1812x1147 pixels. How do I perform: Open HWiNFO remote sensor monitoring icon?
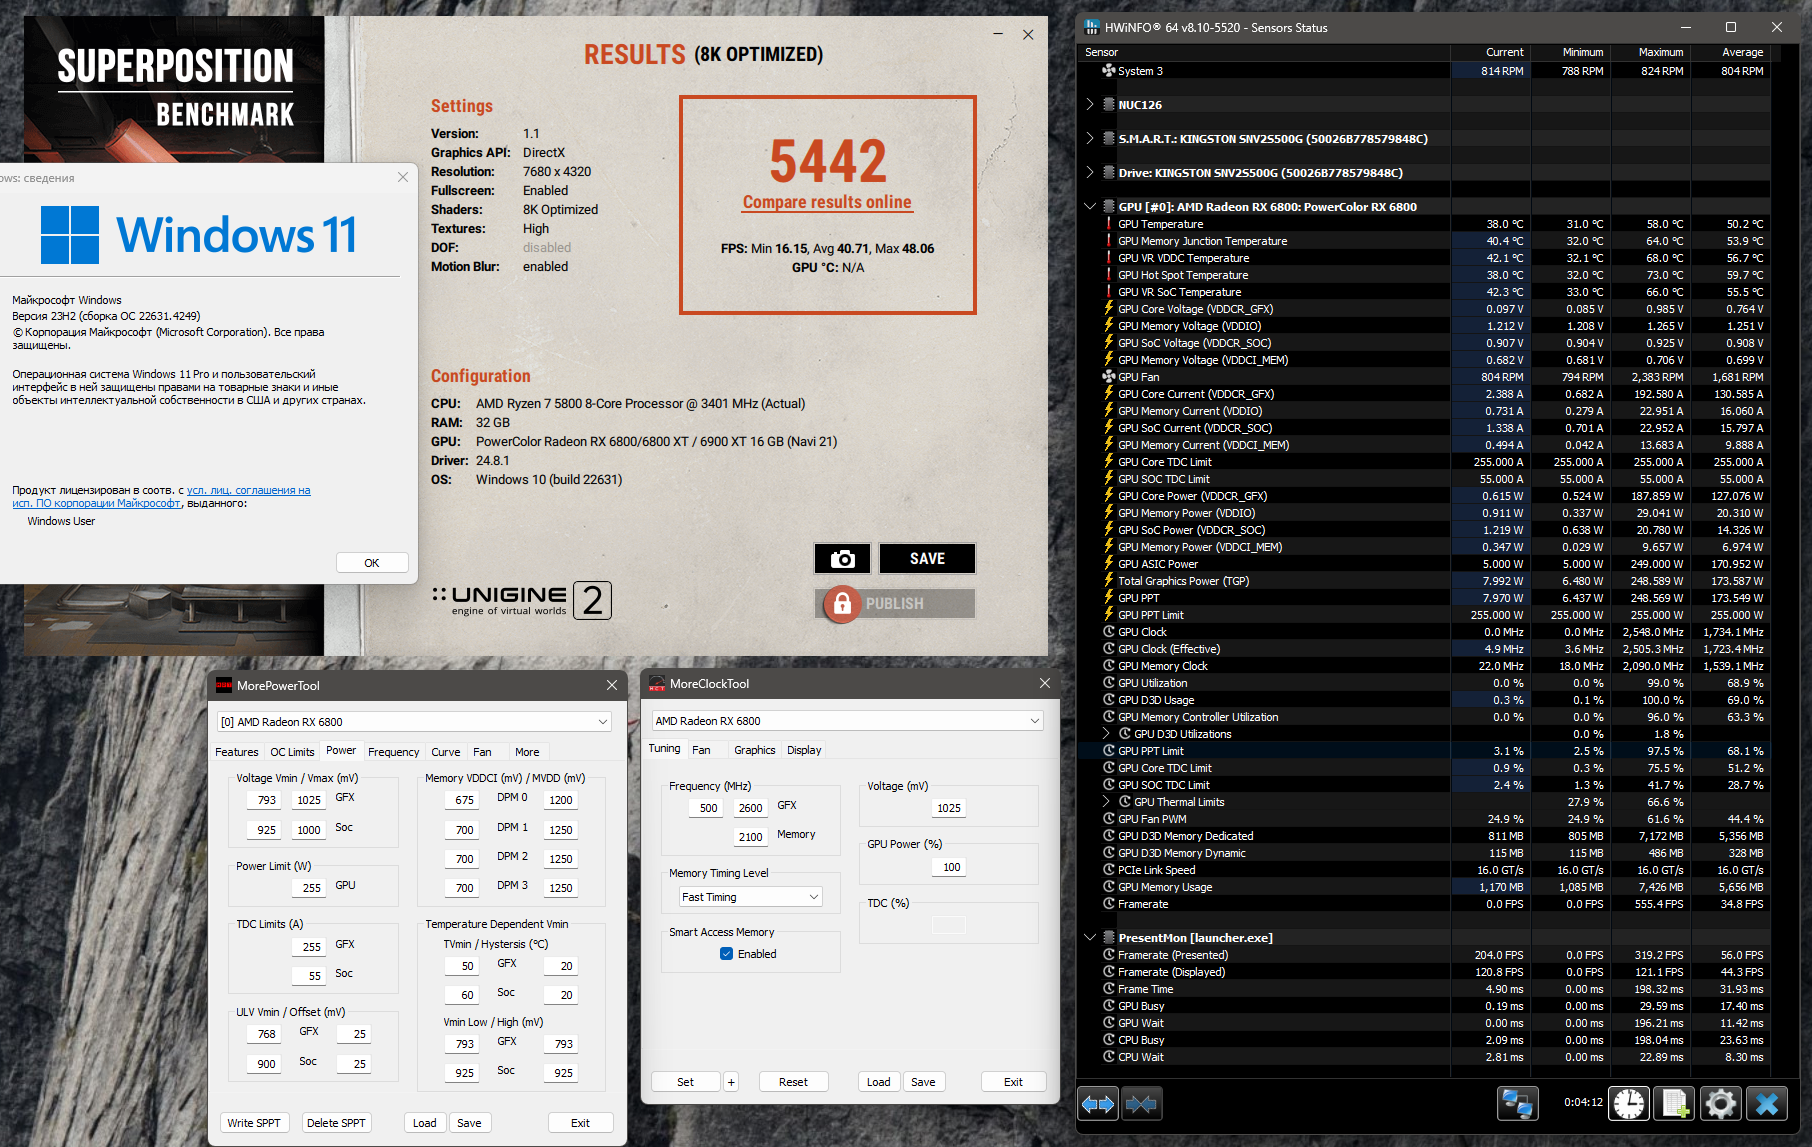coord(1517,1104)
